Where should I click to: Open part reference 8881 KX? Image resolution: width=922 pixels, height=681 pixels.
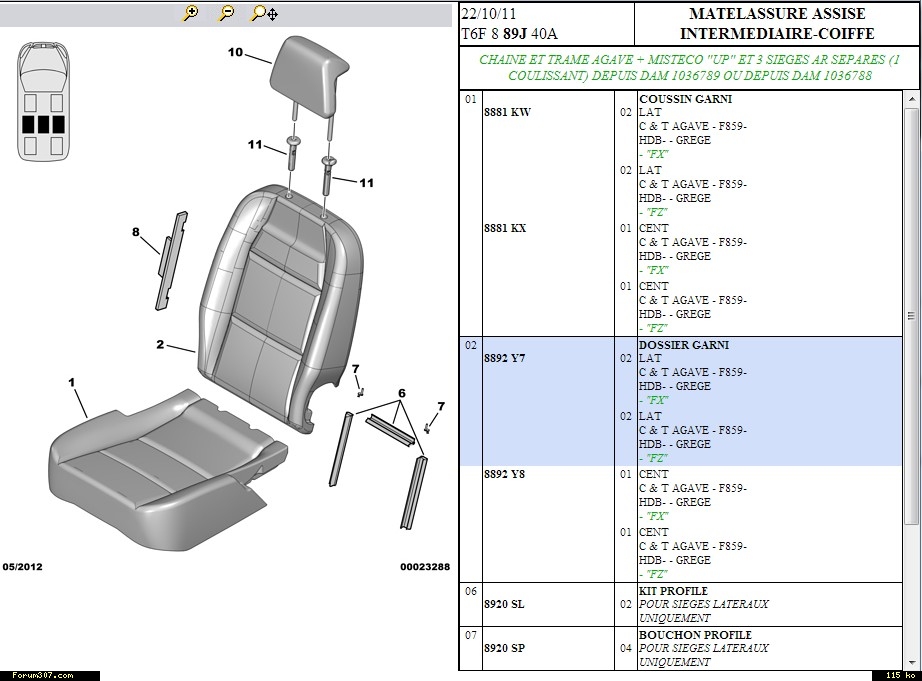coord(505,228)
